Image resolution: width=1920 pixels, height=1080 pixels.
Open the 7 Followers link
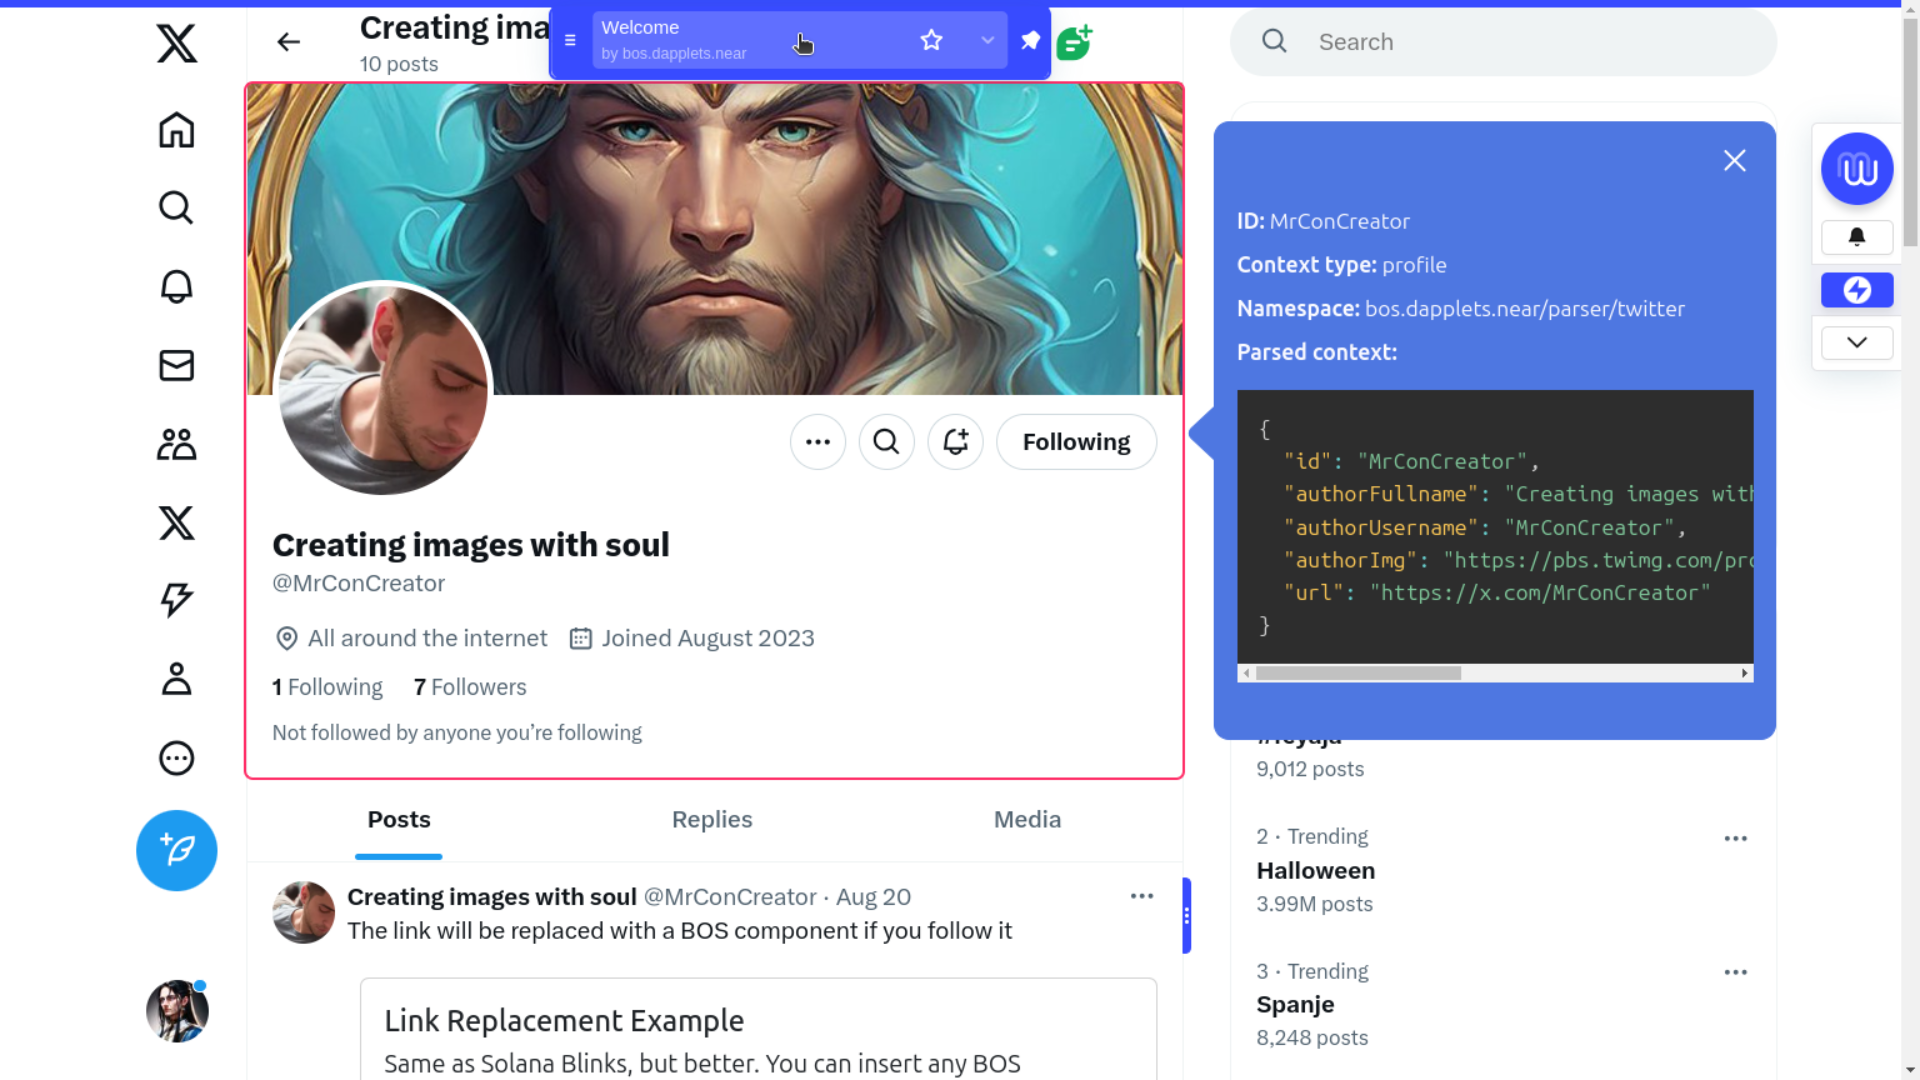click(x=470, y=687)
